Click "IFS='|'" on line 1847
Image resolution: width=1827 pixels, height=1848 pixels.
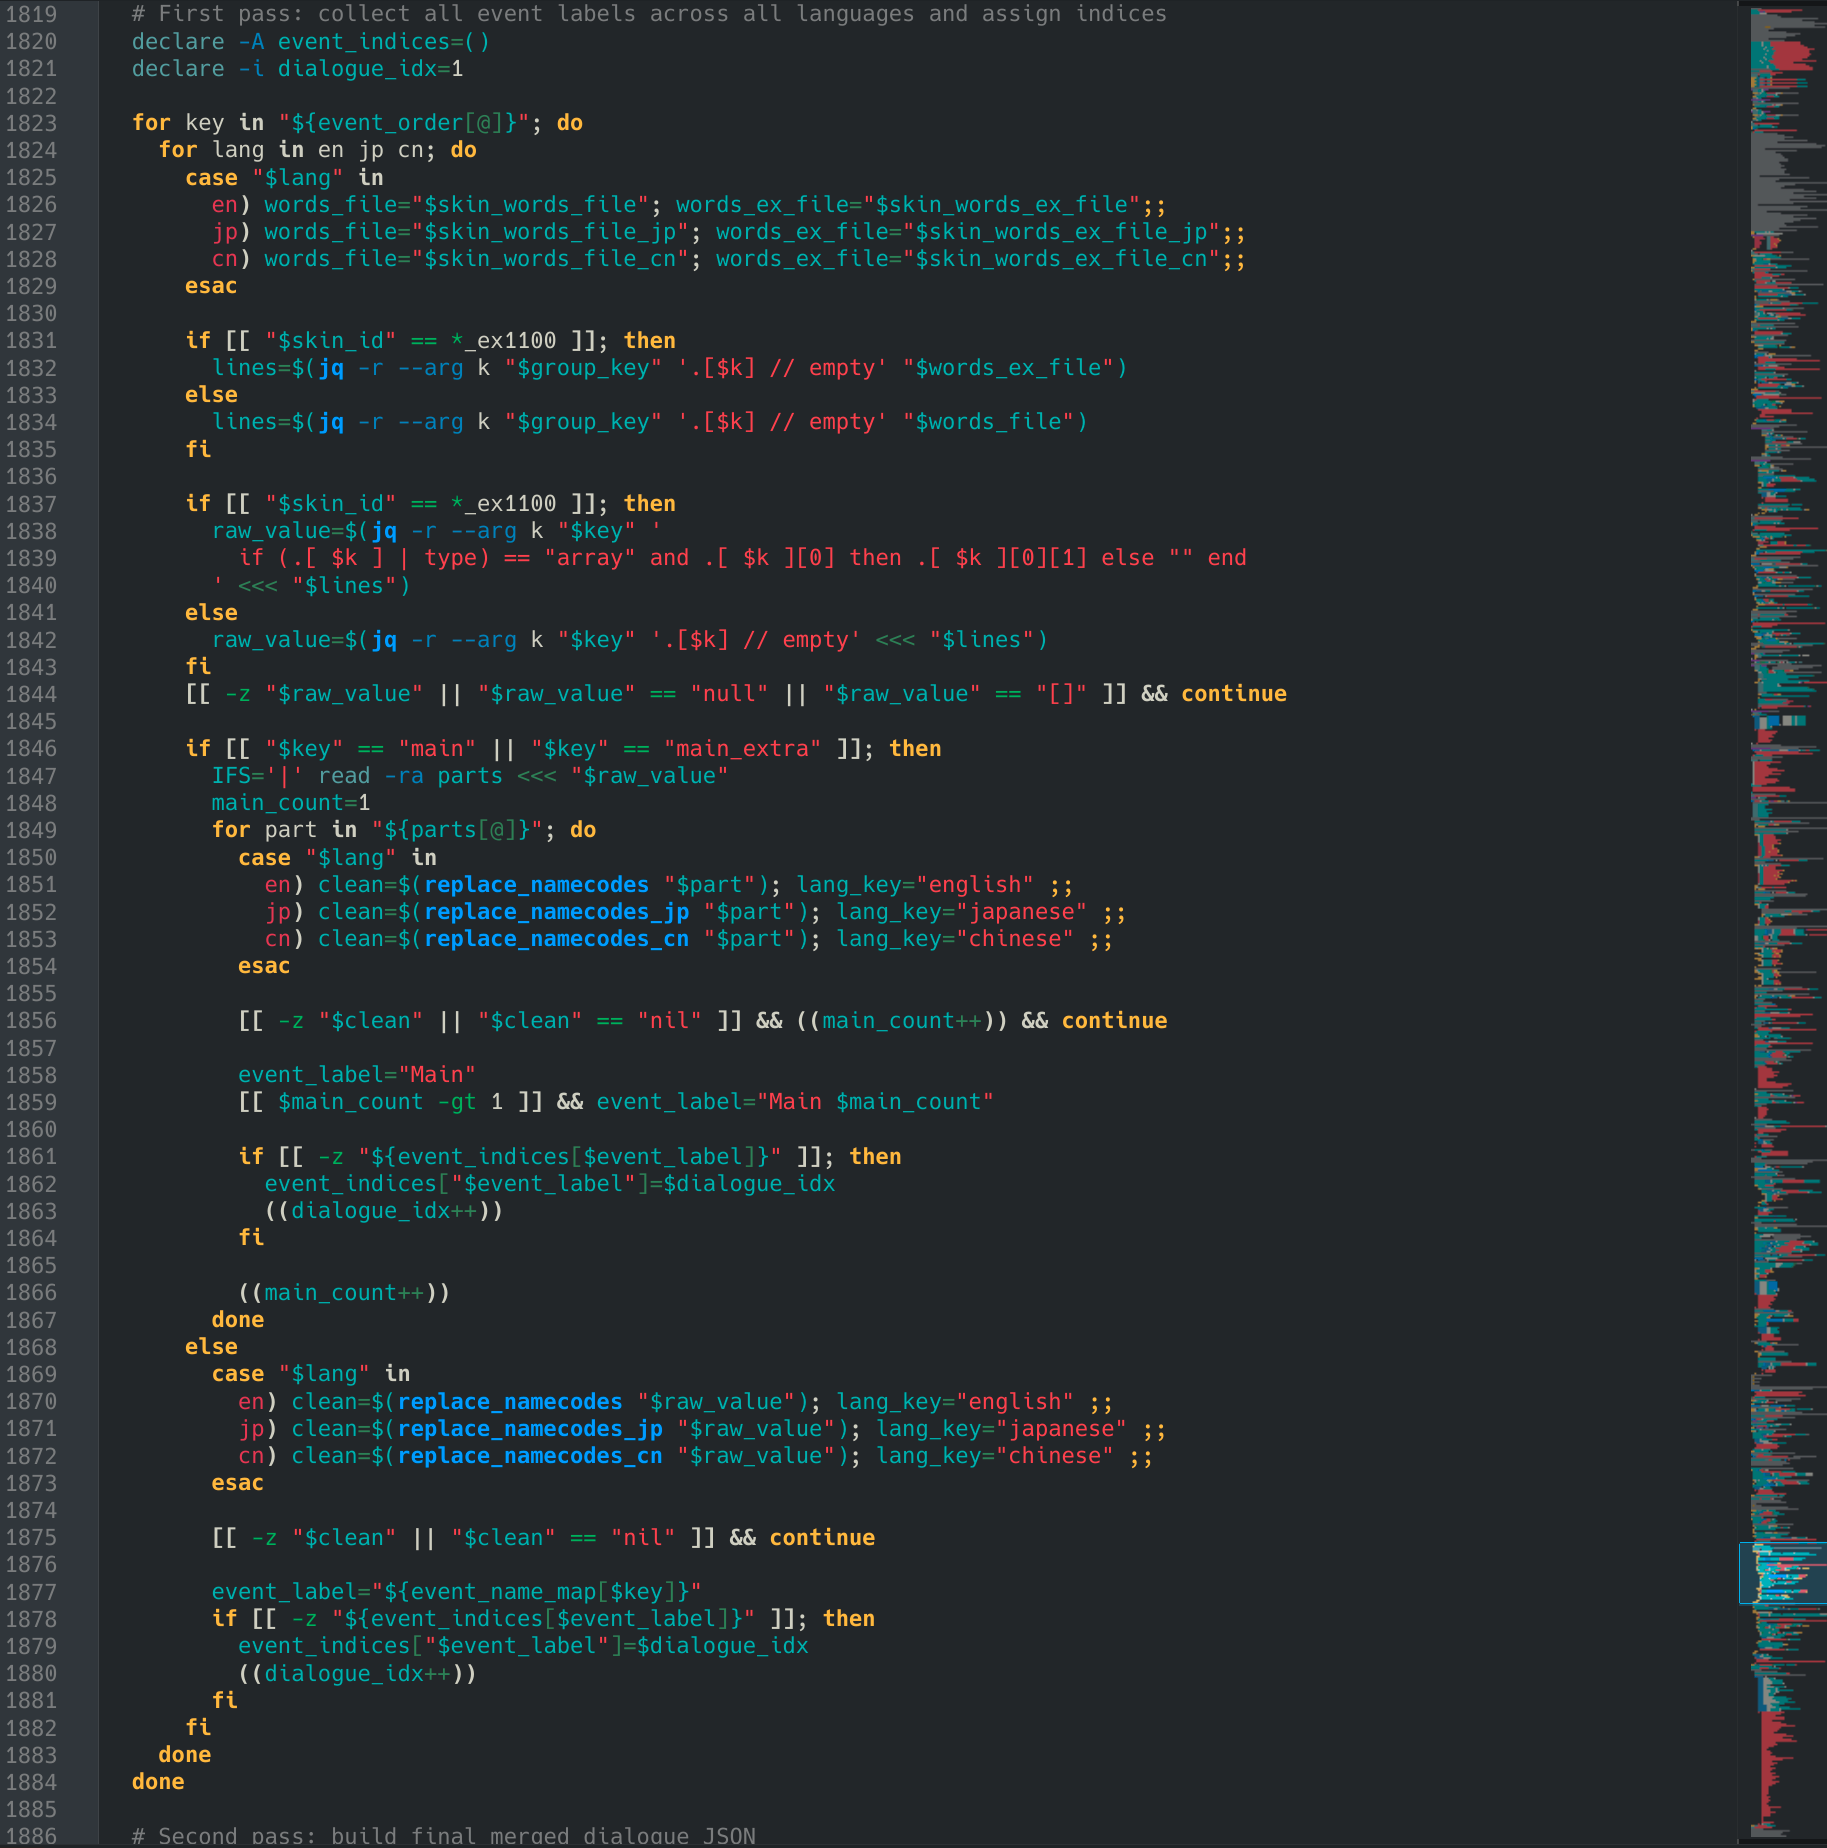pyautogui.click(x=258, y=776)
